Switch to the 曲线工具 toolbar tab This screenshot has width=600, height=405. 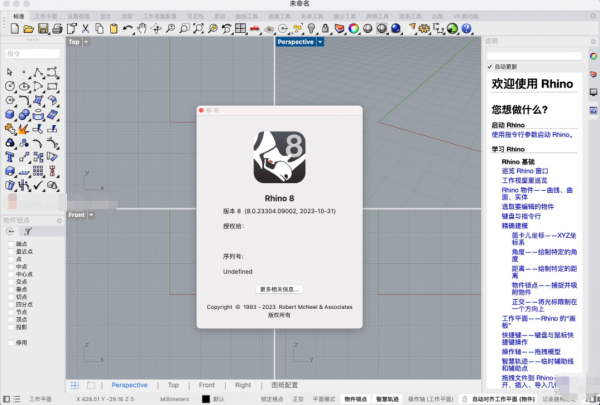coord(246,16)
